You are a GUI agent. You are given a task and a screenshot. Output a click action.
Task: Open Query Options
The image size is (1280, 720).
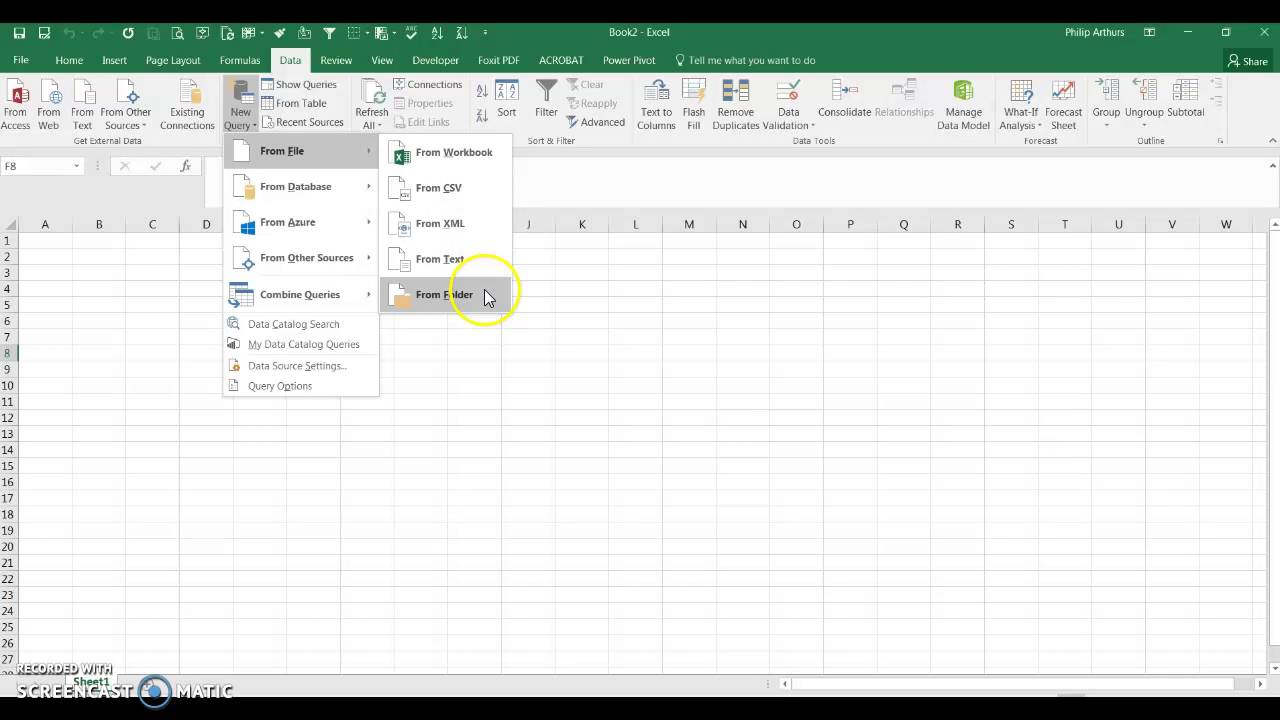click(x=301, y=386)
